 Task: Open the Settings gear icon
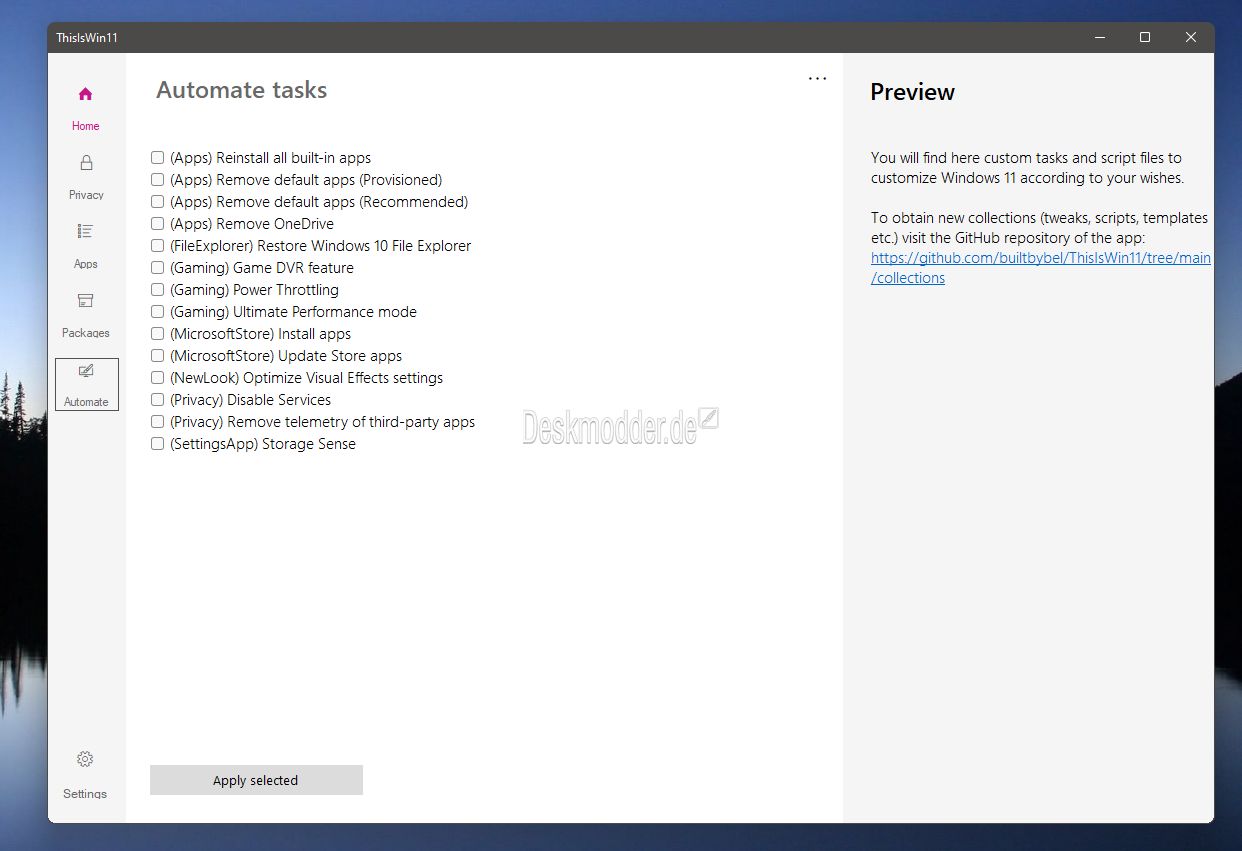pos(85,759)
